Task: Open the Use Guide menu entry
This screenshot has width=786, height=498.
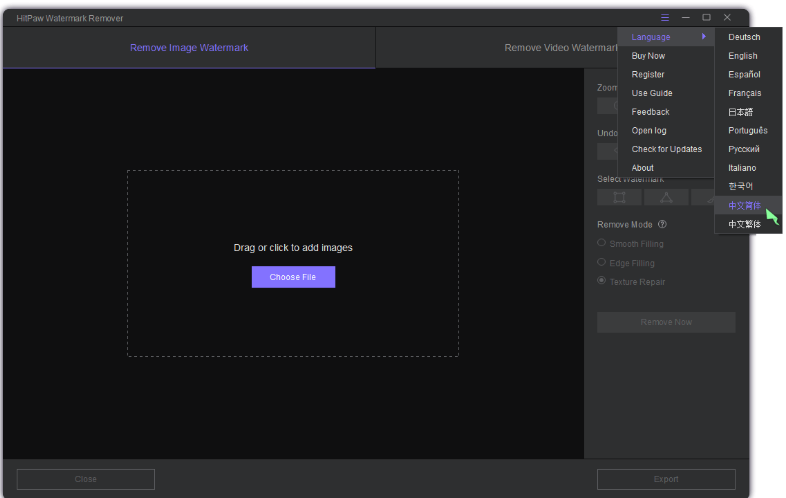Action: [652, 93]
